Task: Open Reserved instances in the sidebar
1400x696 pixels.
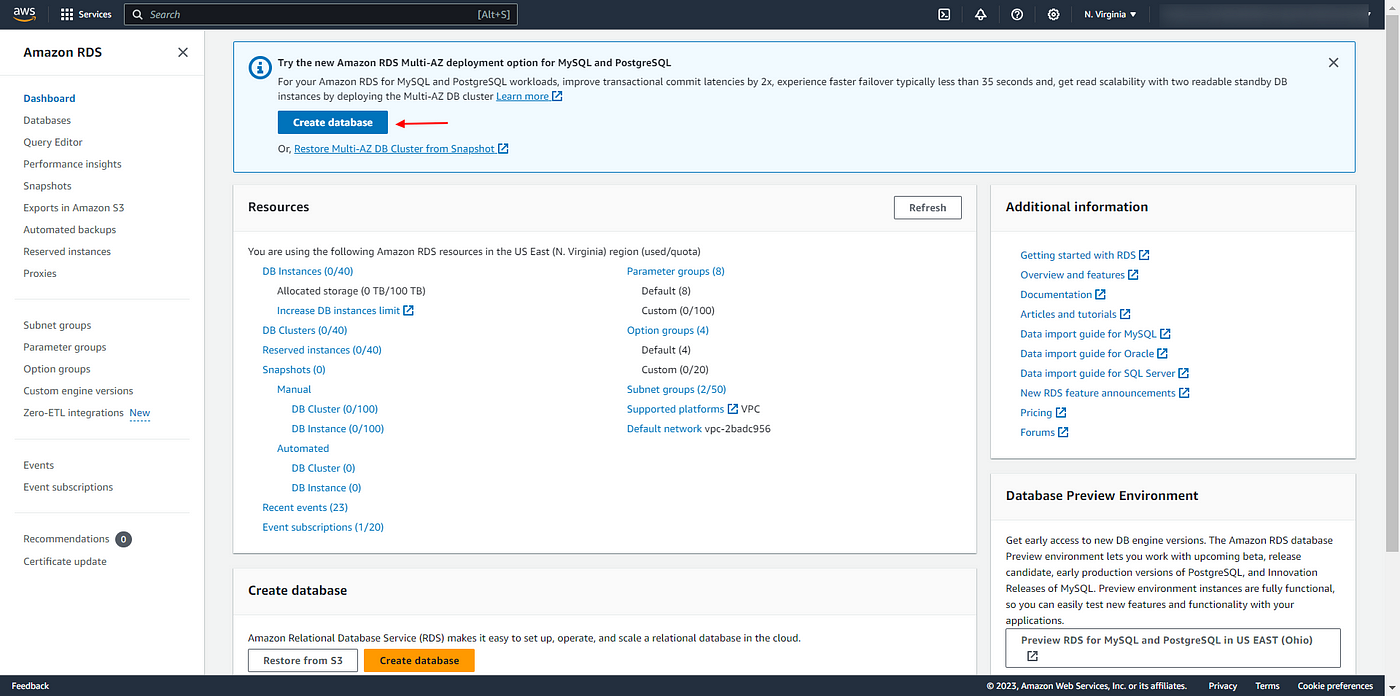Action: tap(67, 252)
